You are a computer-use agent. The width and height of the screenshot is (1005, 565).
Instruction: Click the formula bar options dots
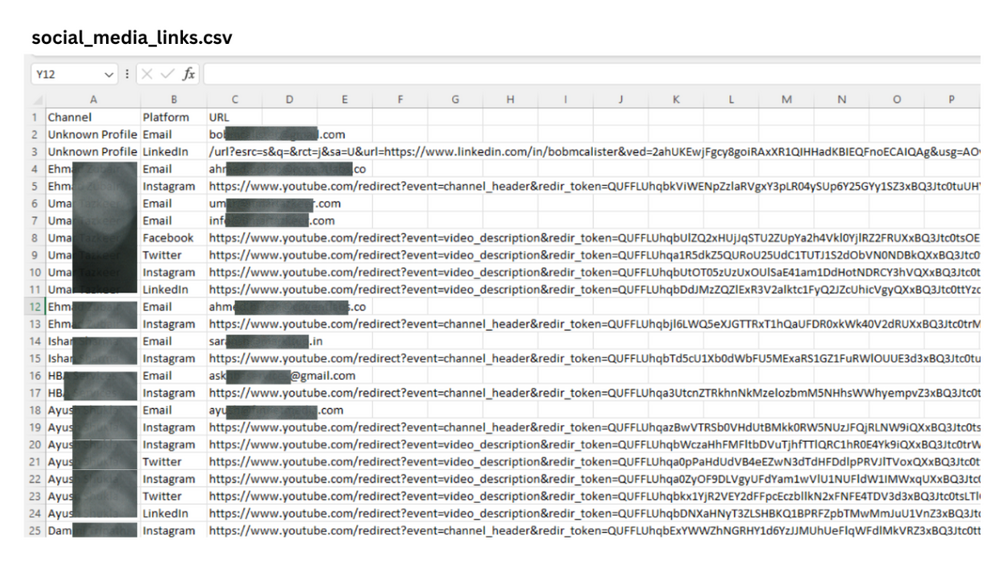pyautogui.click(x=127, y=74)
